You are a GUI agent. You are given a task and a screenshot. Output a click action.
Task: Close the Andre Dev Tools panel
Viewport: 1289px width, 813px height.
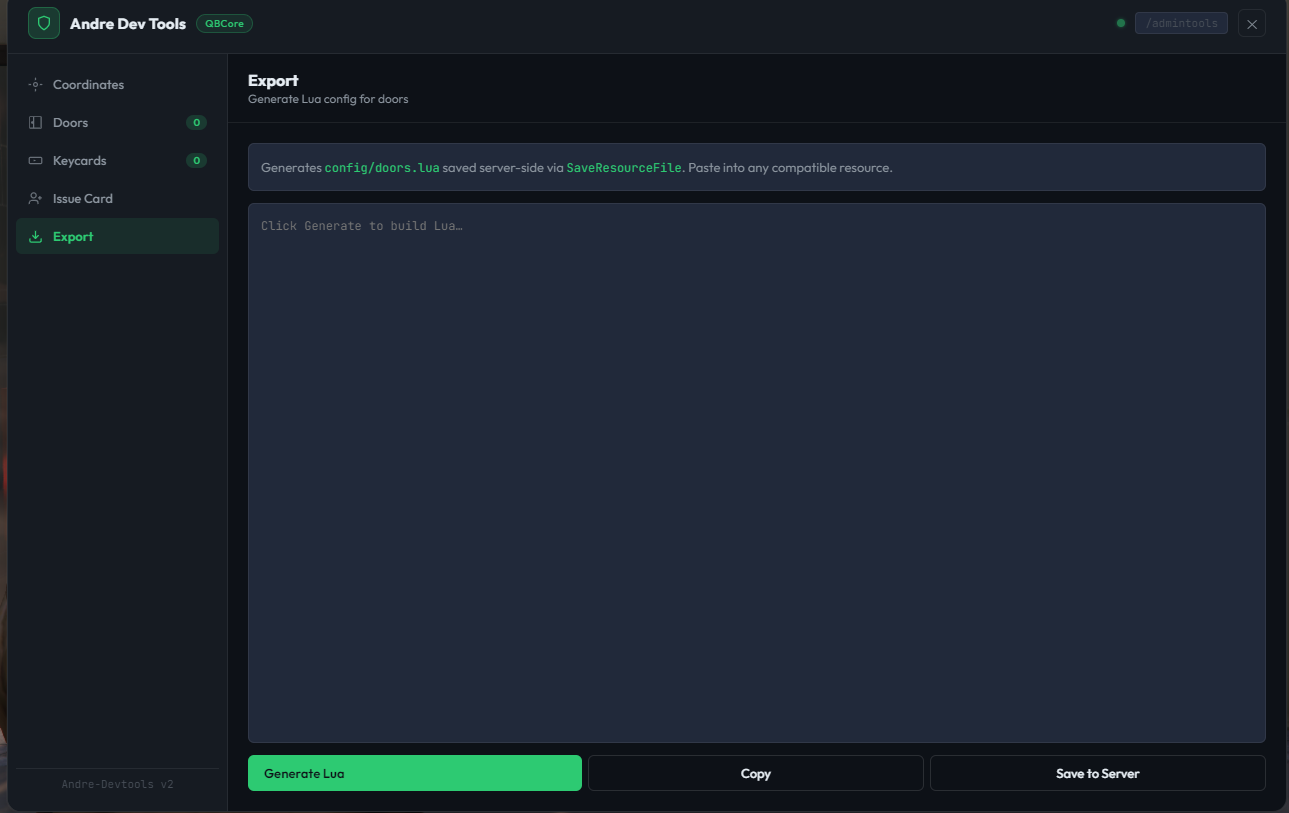coord(1252,23)
